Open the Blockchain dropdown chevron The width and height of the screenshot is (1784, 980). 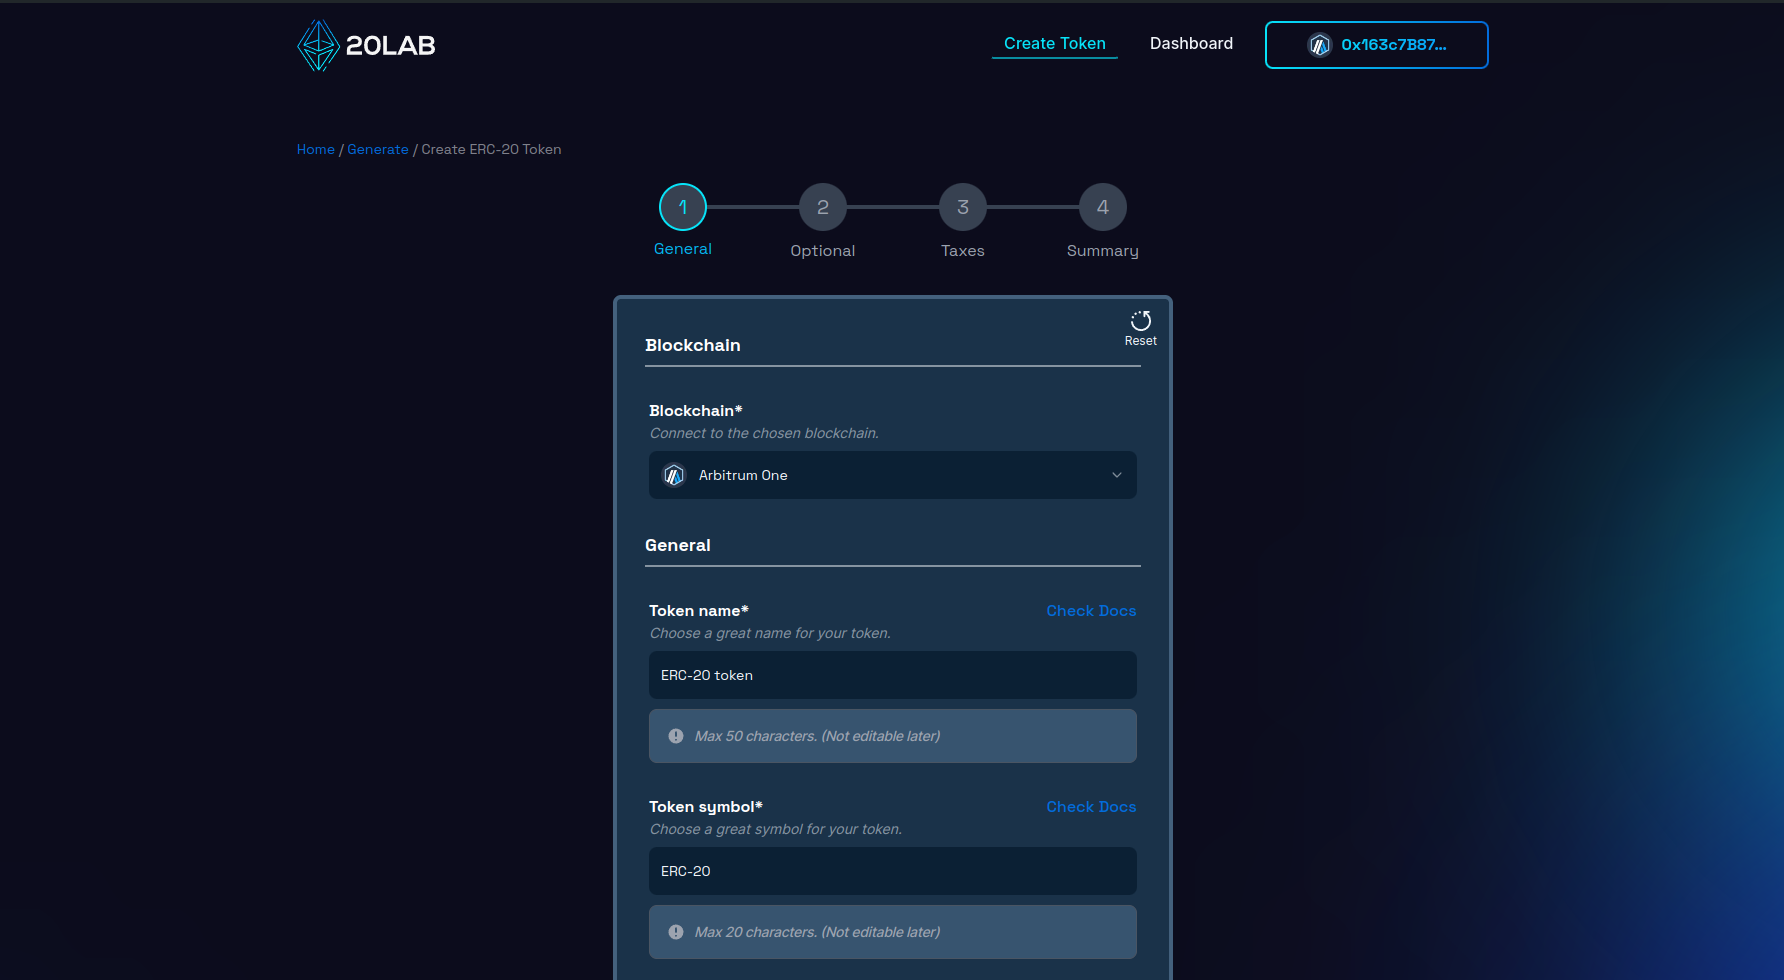pos(1117,475)
